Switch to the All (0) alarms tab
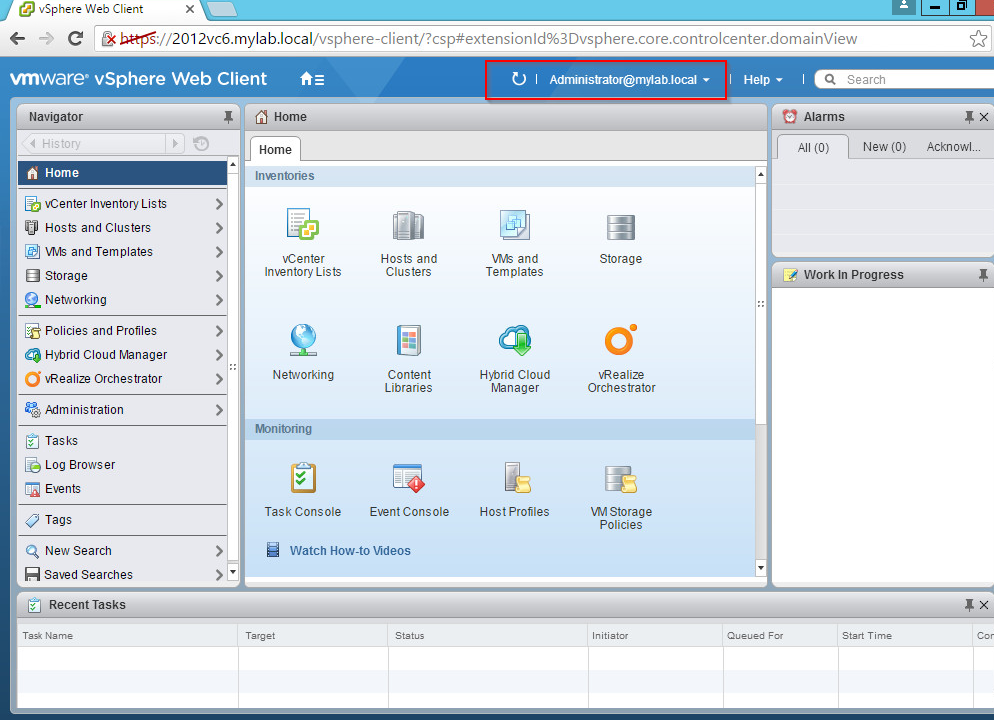Viewport: 994px width, 720px height. click(813, 147)
